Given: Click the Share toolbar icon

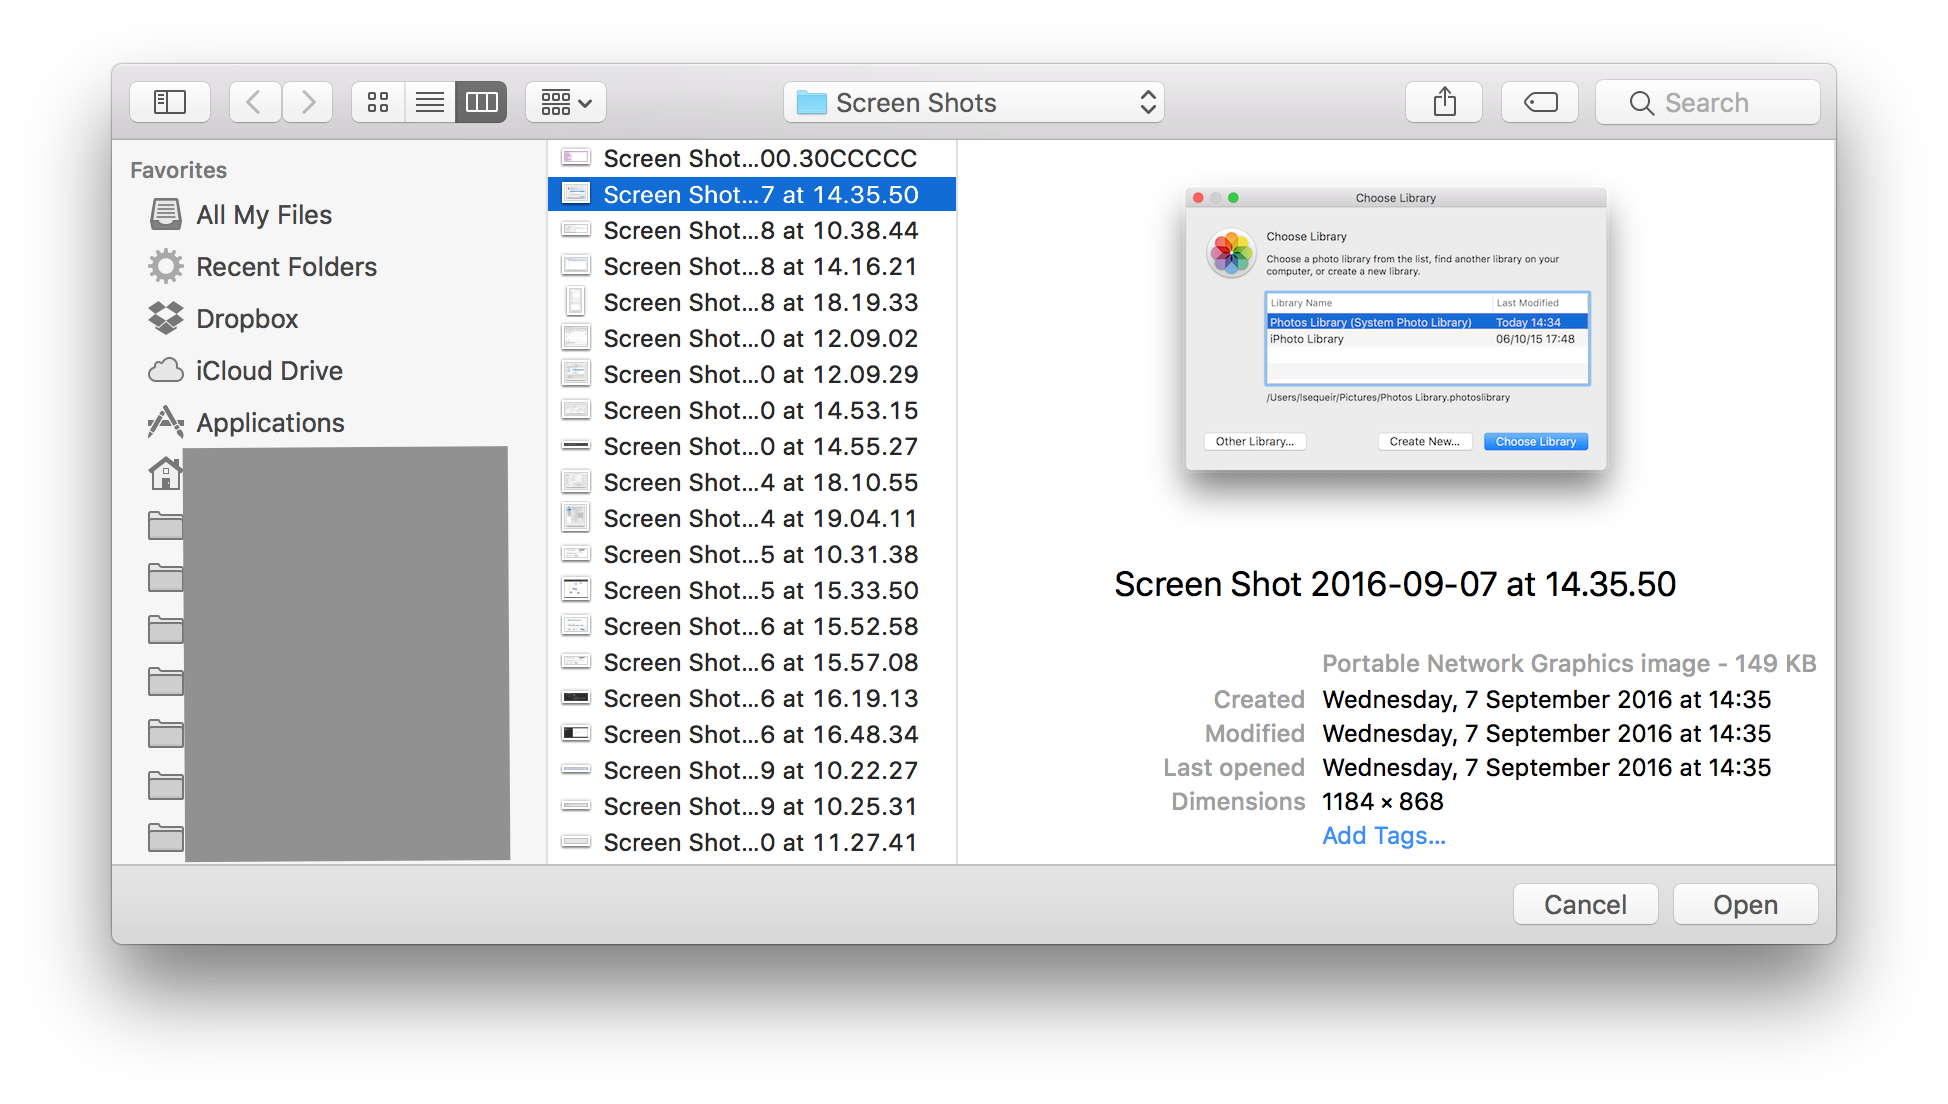Looking at the screenshot, I should click(1444, 102).
